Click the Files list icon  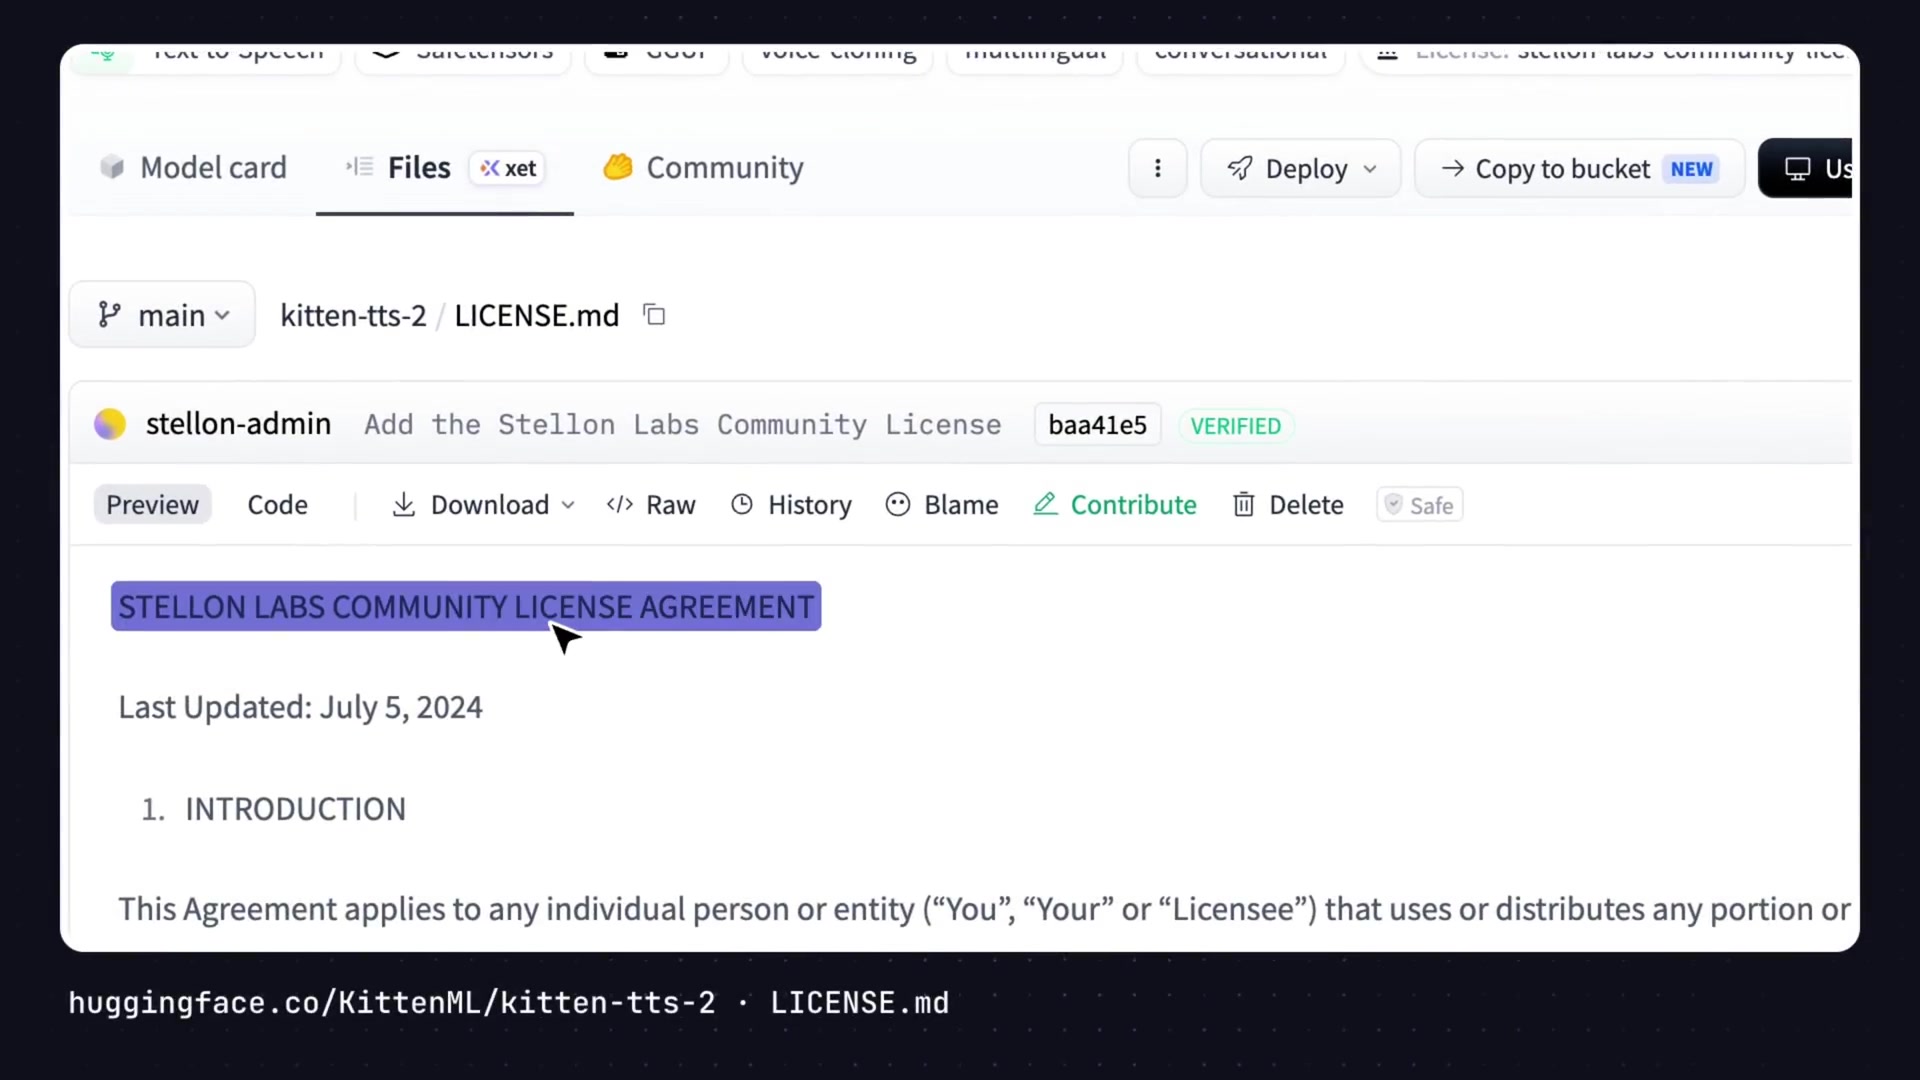tap(360, 166)
